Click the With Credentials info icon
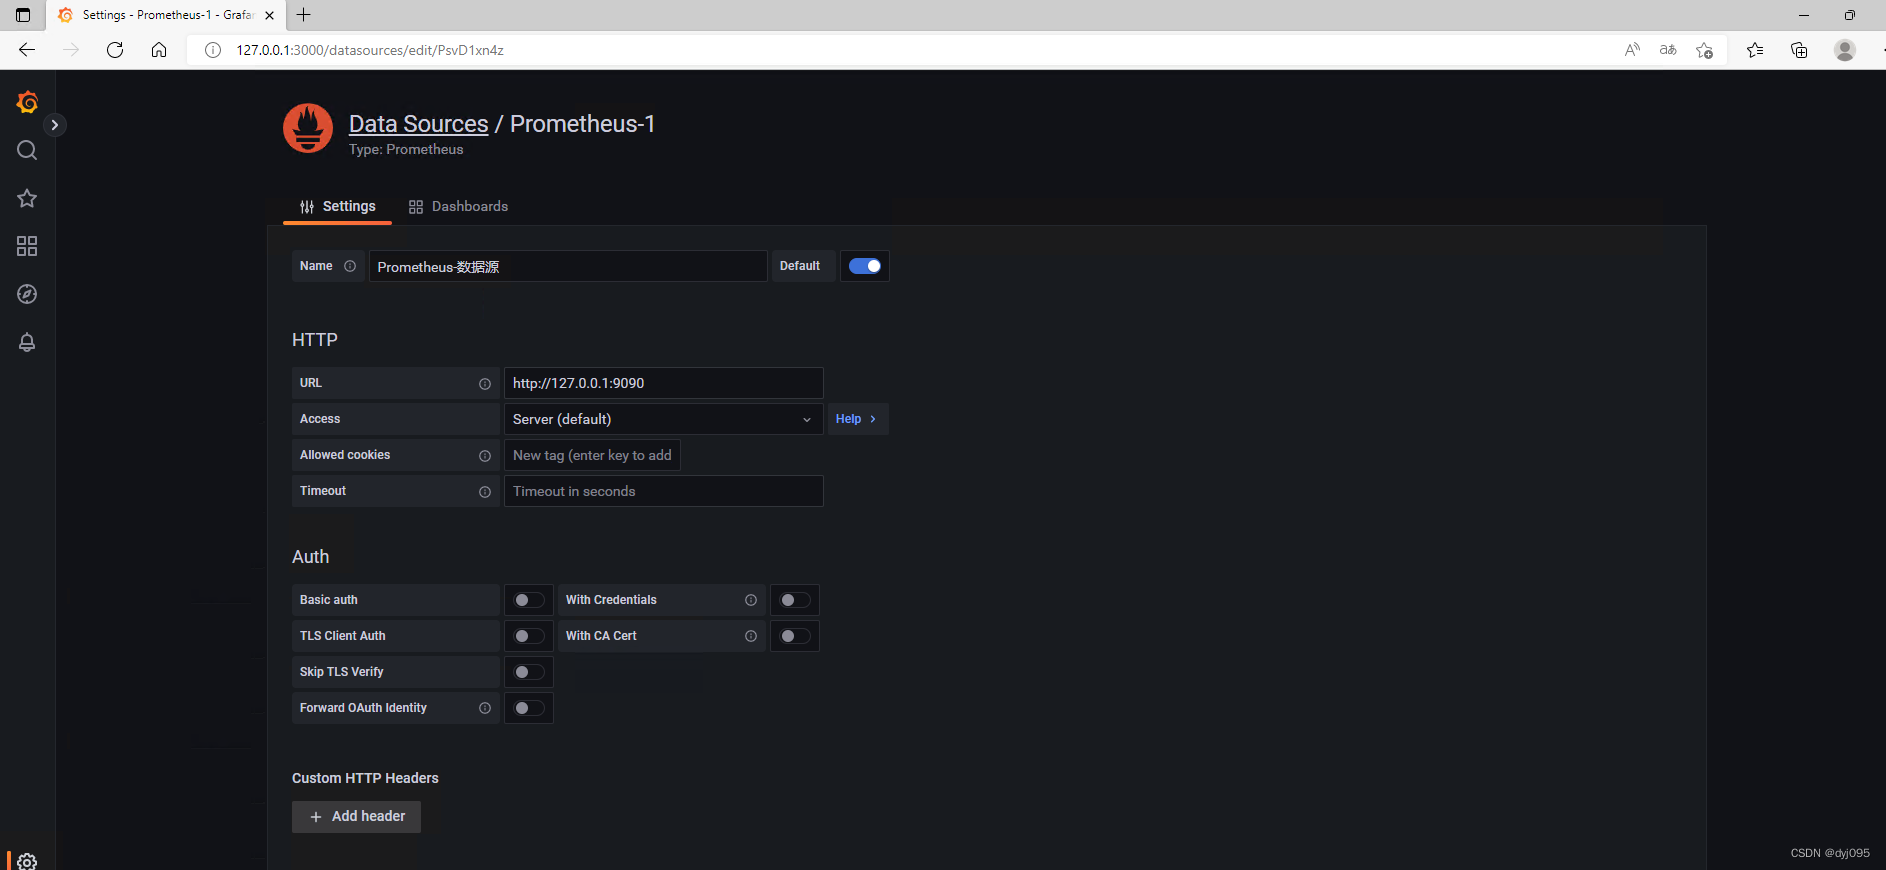This screenshot has height=870, width=1886. pos(751,600)
